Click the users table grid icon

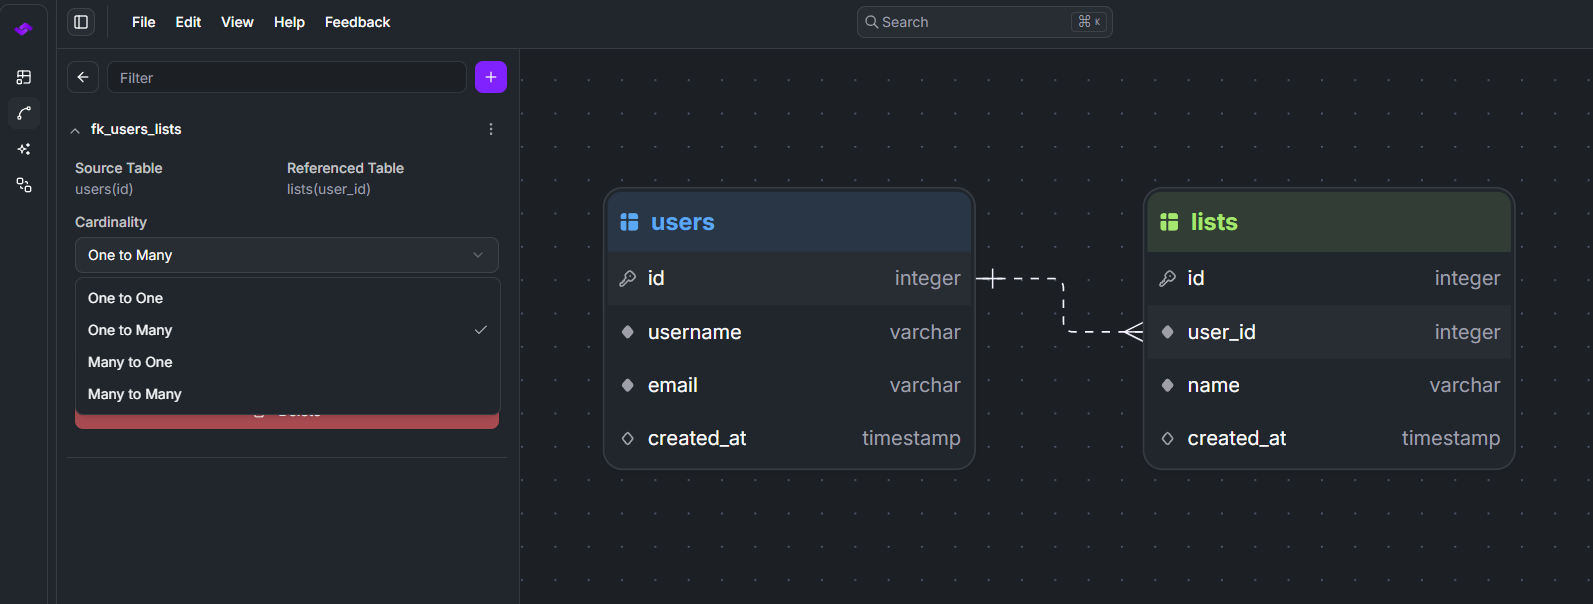click(629, 222)
